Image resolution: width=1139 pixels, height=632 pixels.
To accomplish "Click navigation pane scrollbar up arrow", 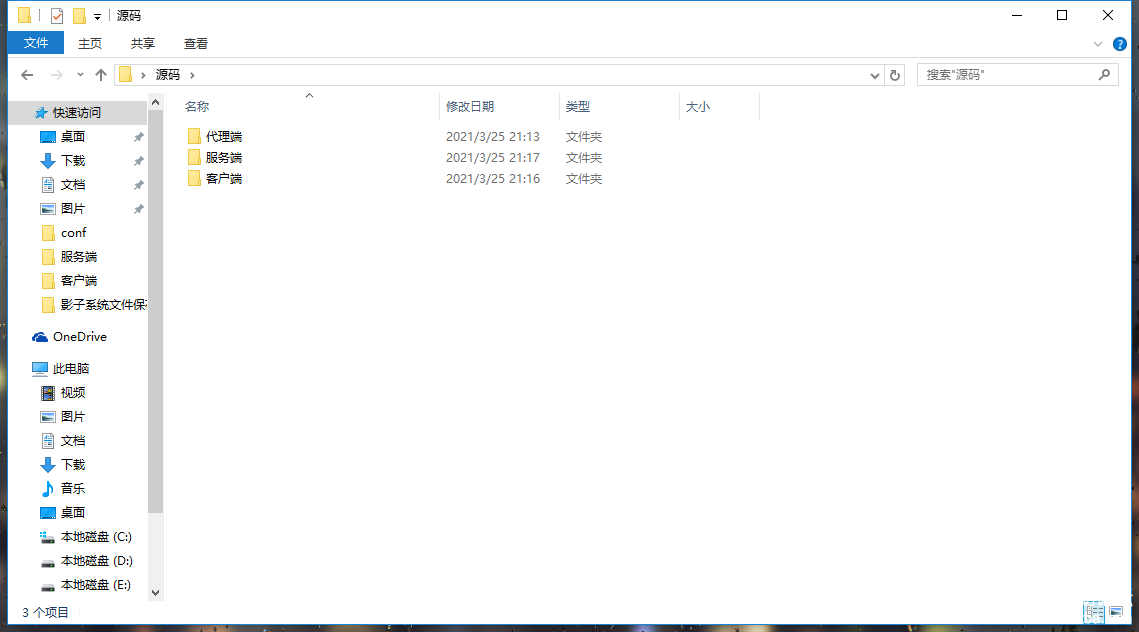I will coord(155,103).
